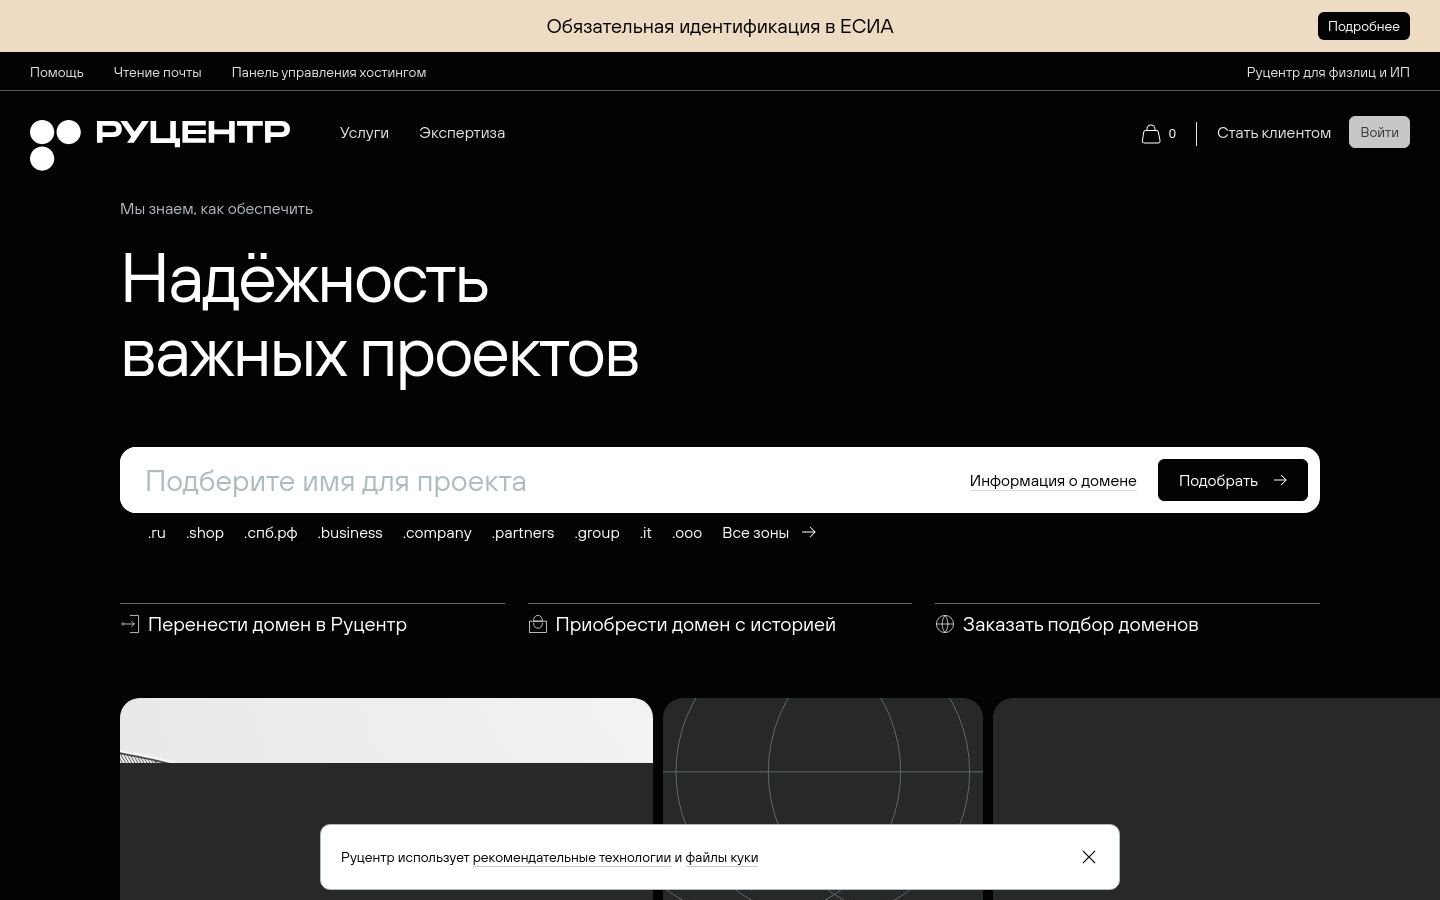Focus the domain name search field
Viewport: 1440px width, 900px height.
click(x=545, y=480)
